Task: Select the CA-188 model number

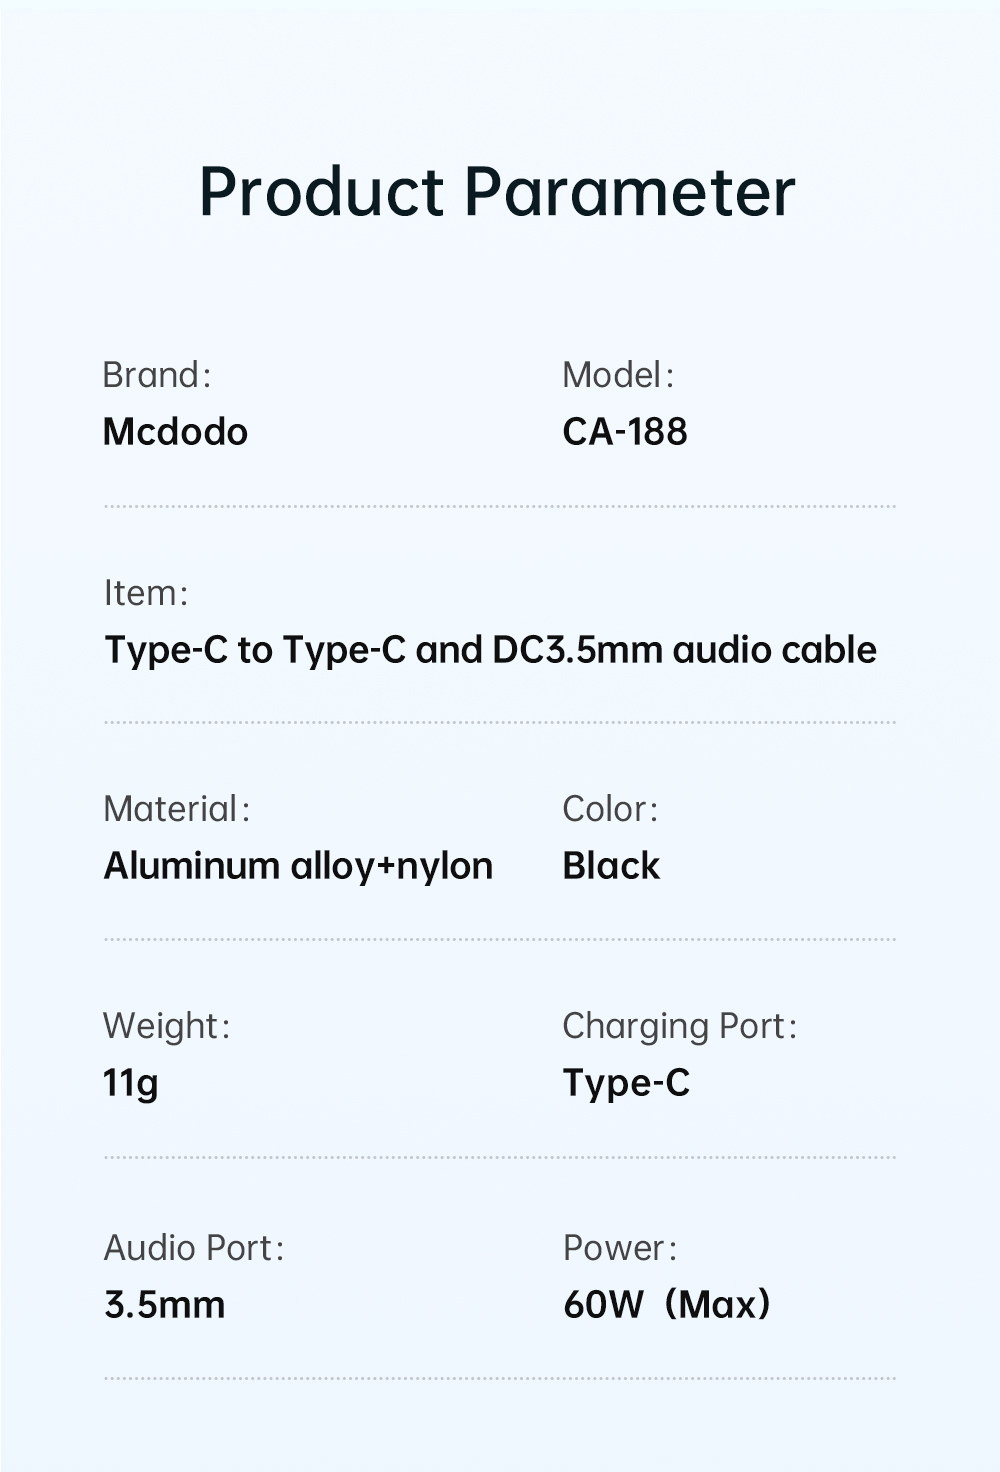Action: point(624,432)
